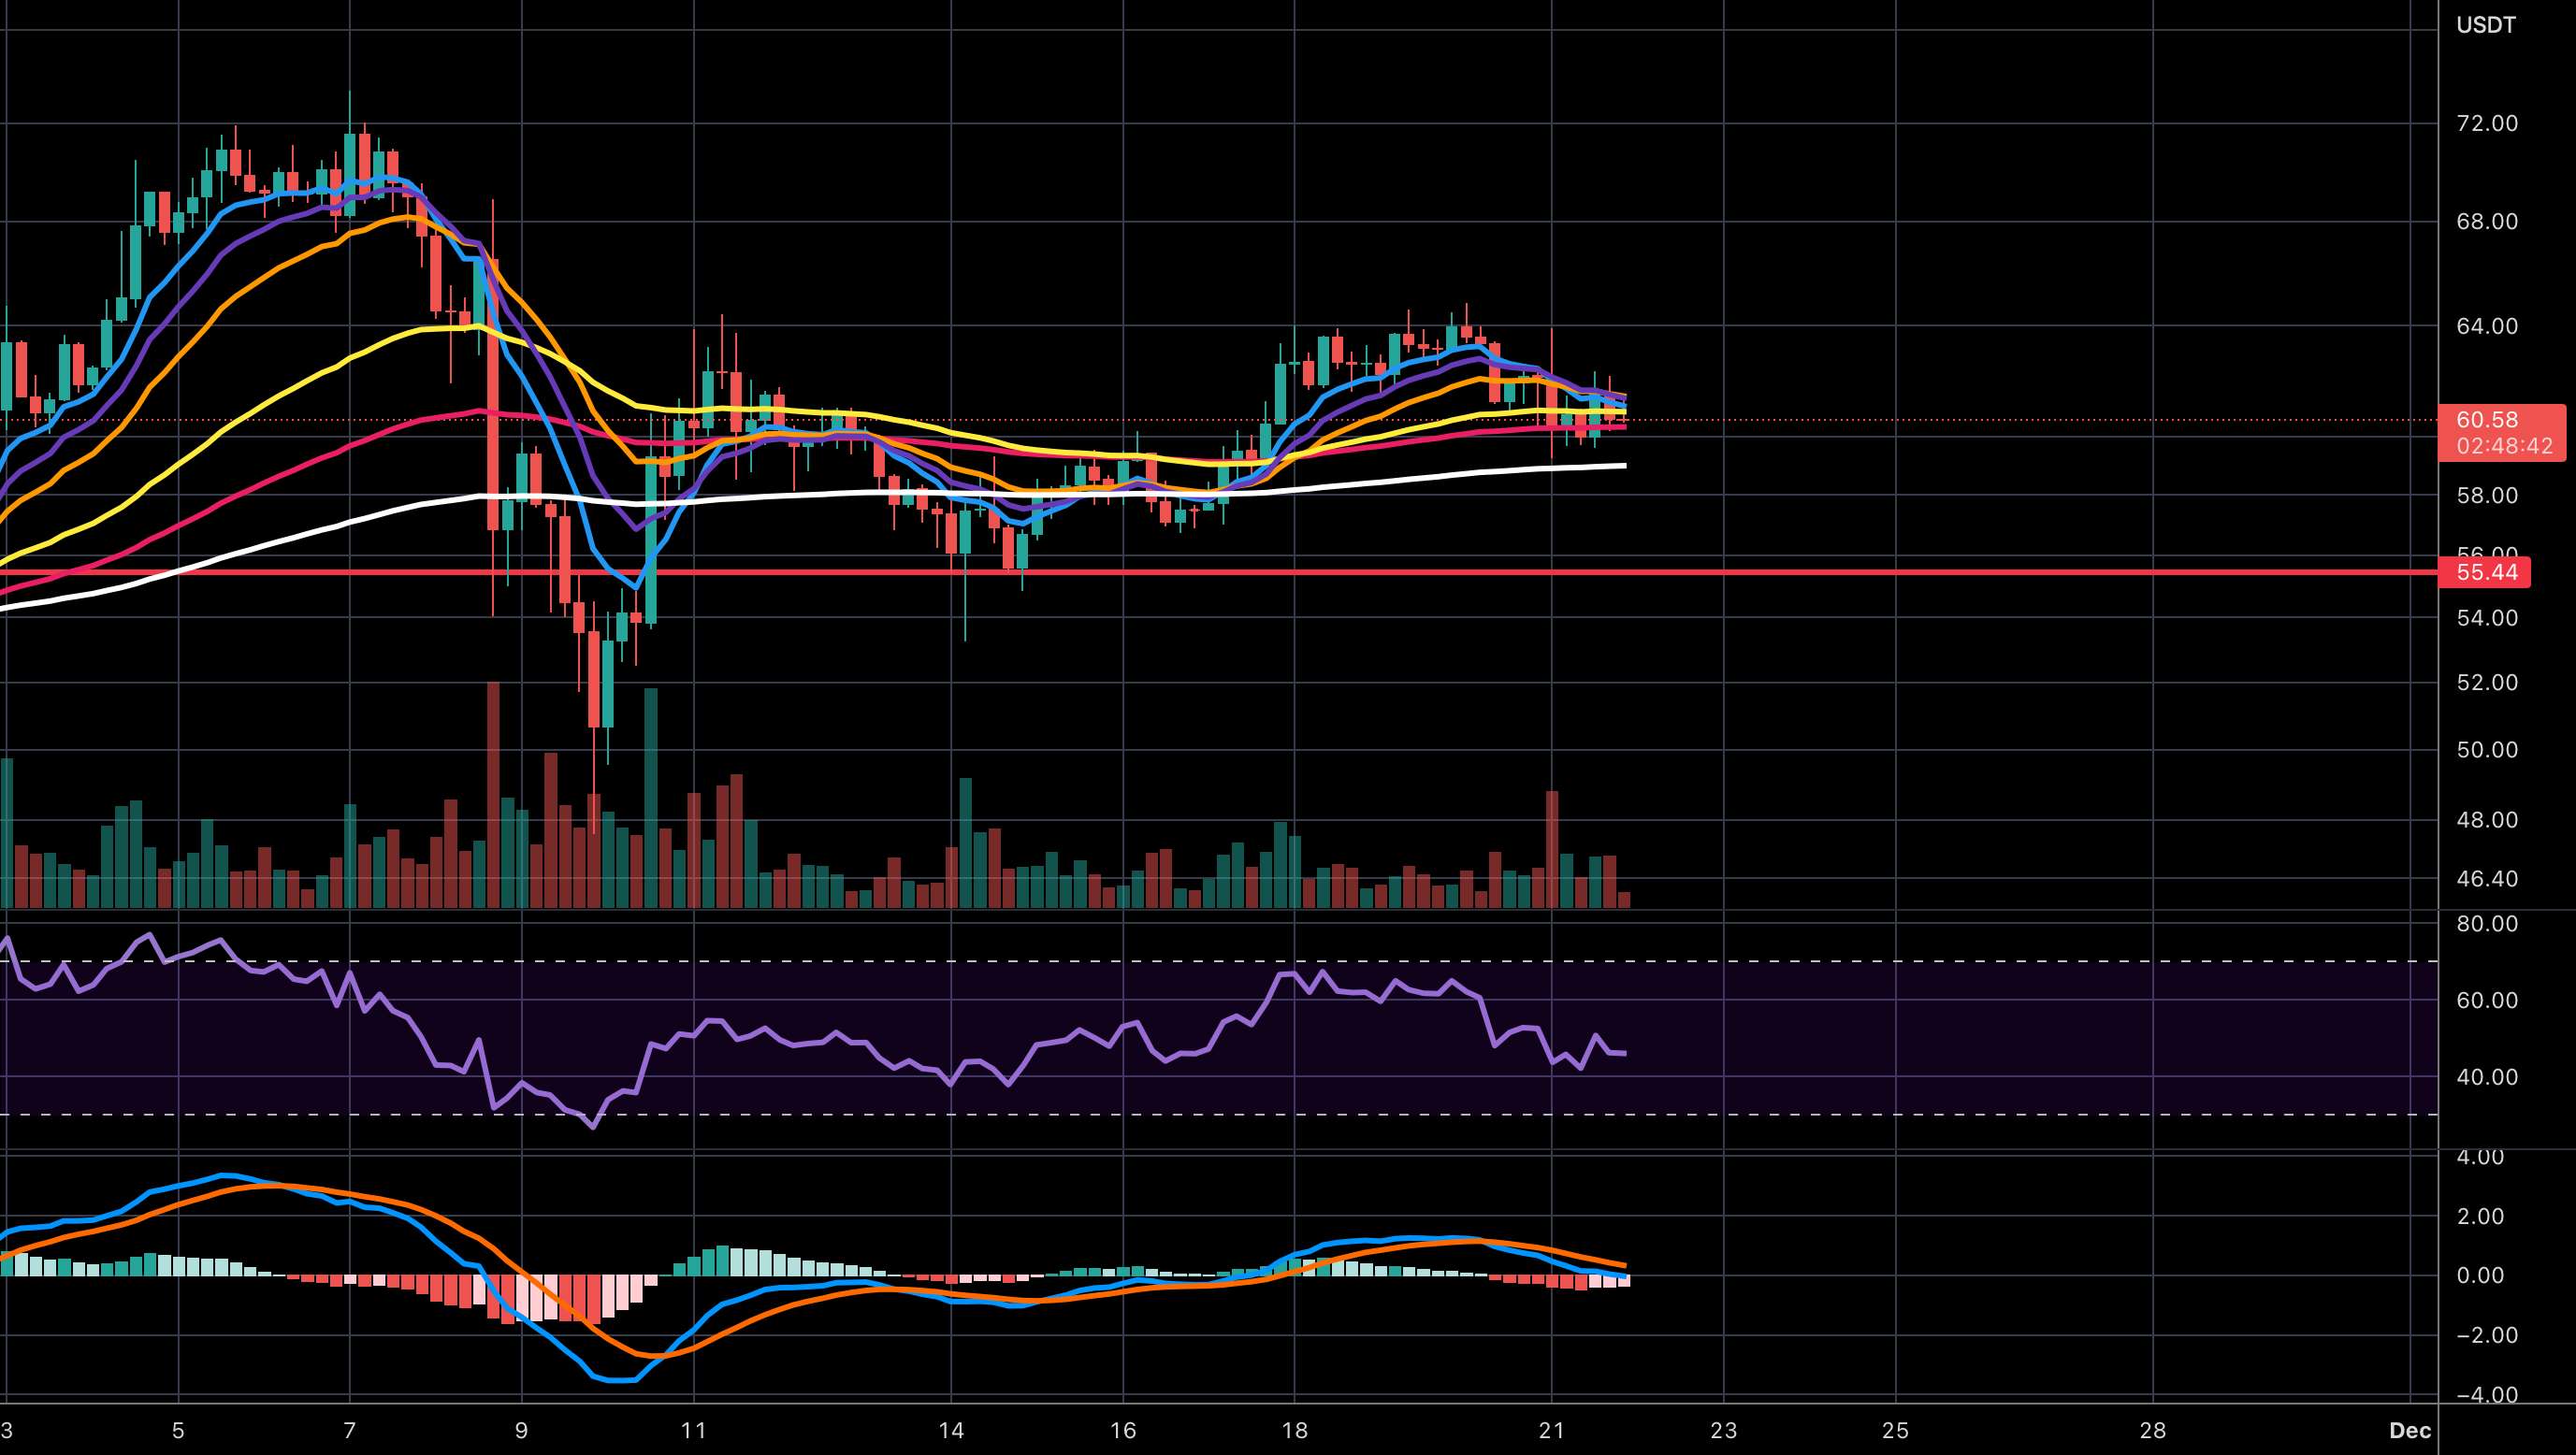Click the 21 date axis label
The height and width of the screenshot is (1455, 2576).
(x=1552, y=1430)
